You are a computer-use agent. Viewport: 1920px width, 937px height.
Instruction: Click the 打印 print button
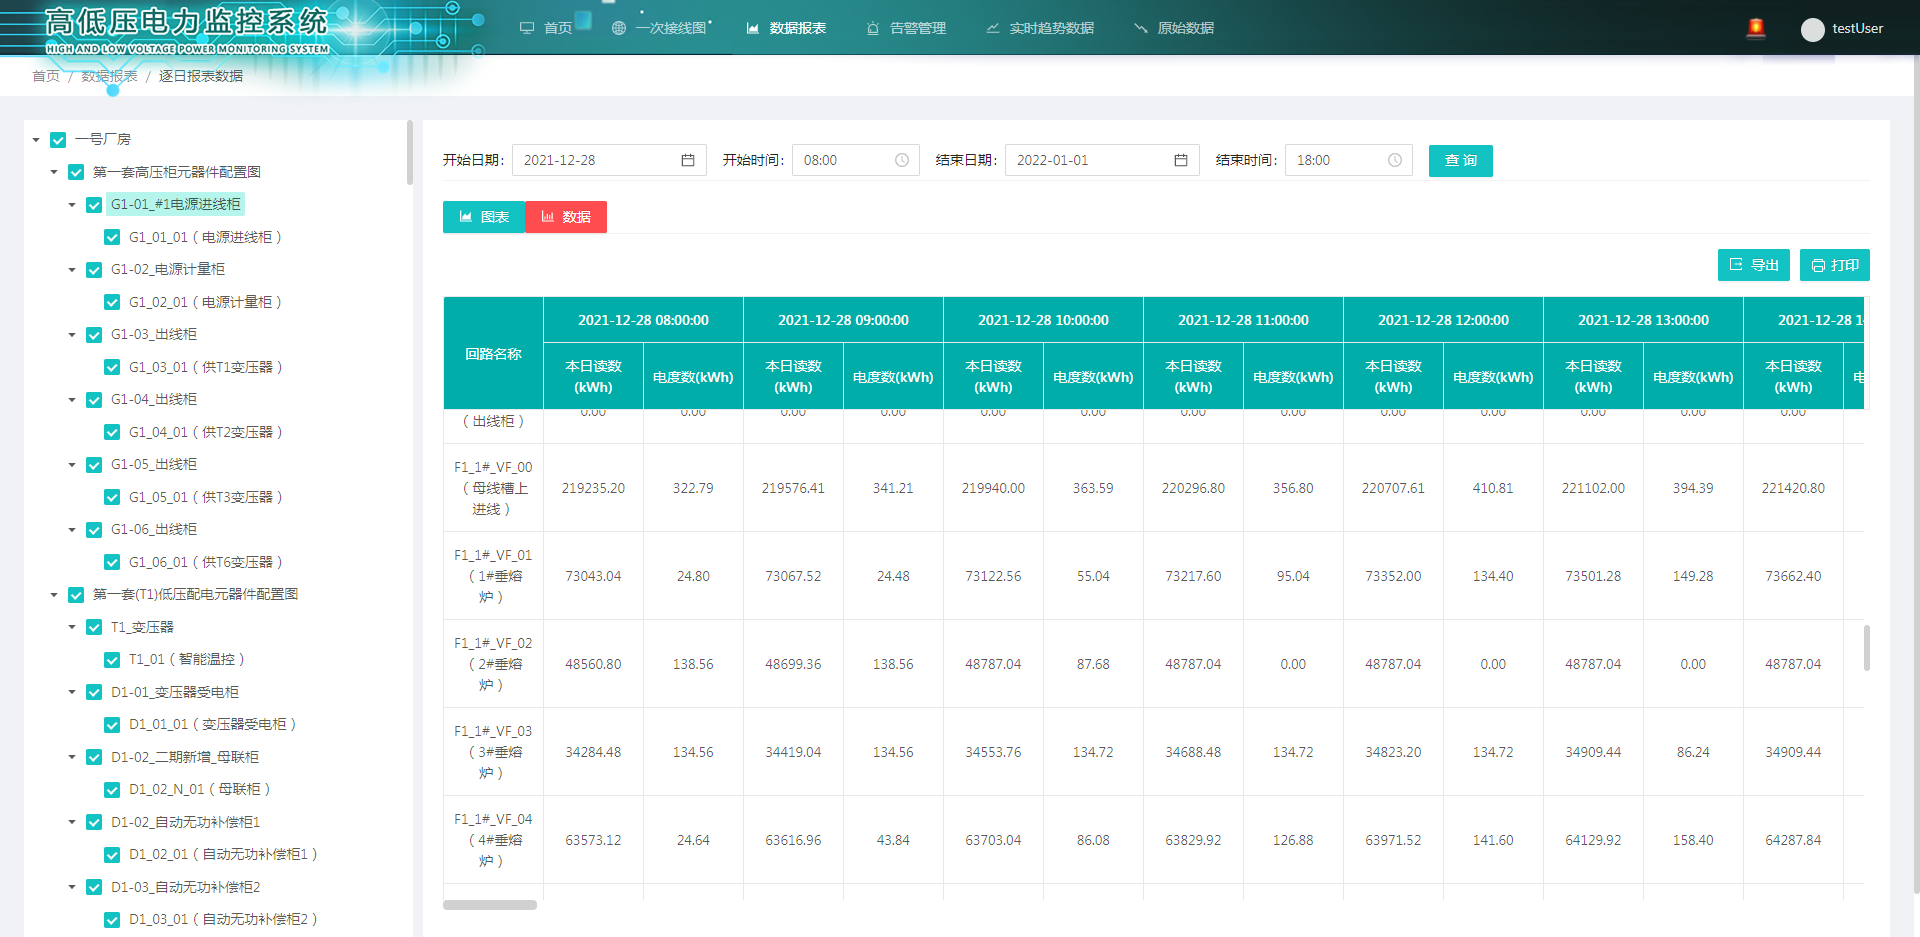pyautogui.click(x=1835, y=265)
